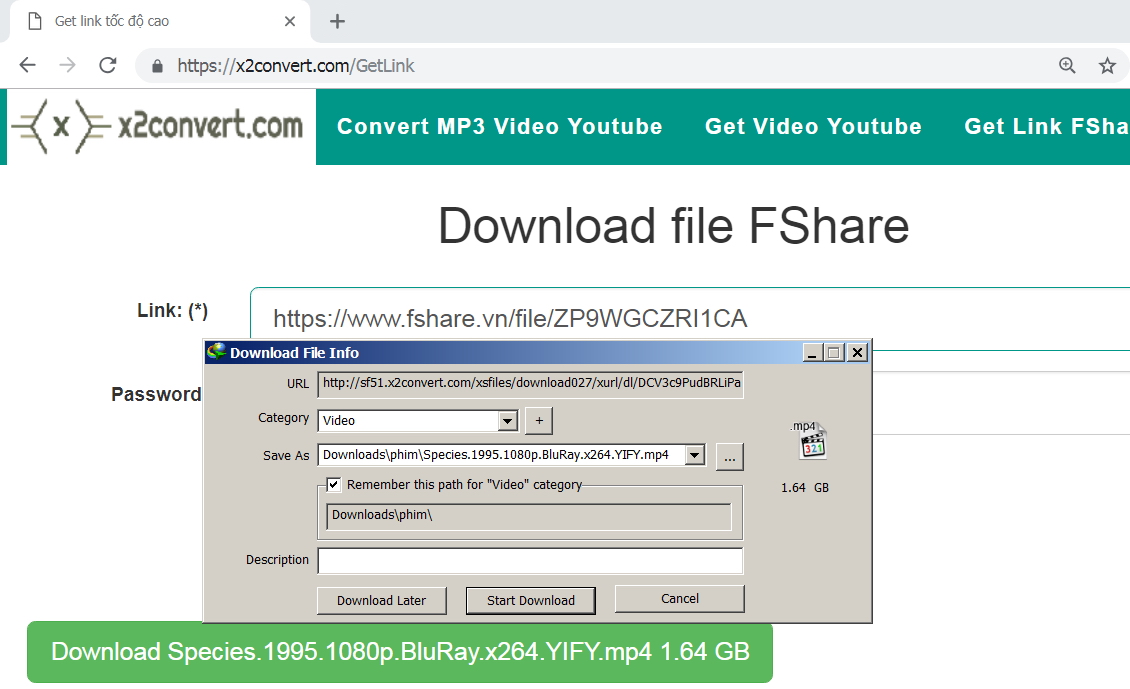This screenshot has height=689, width=1130.
Task: Open Get Link FShare menu item
Action: (1046, 126)
